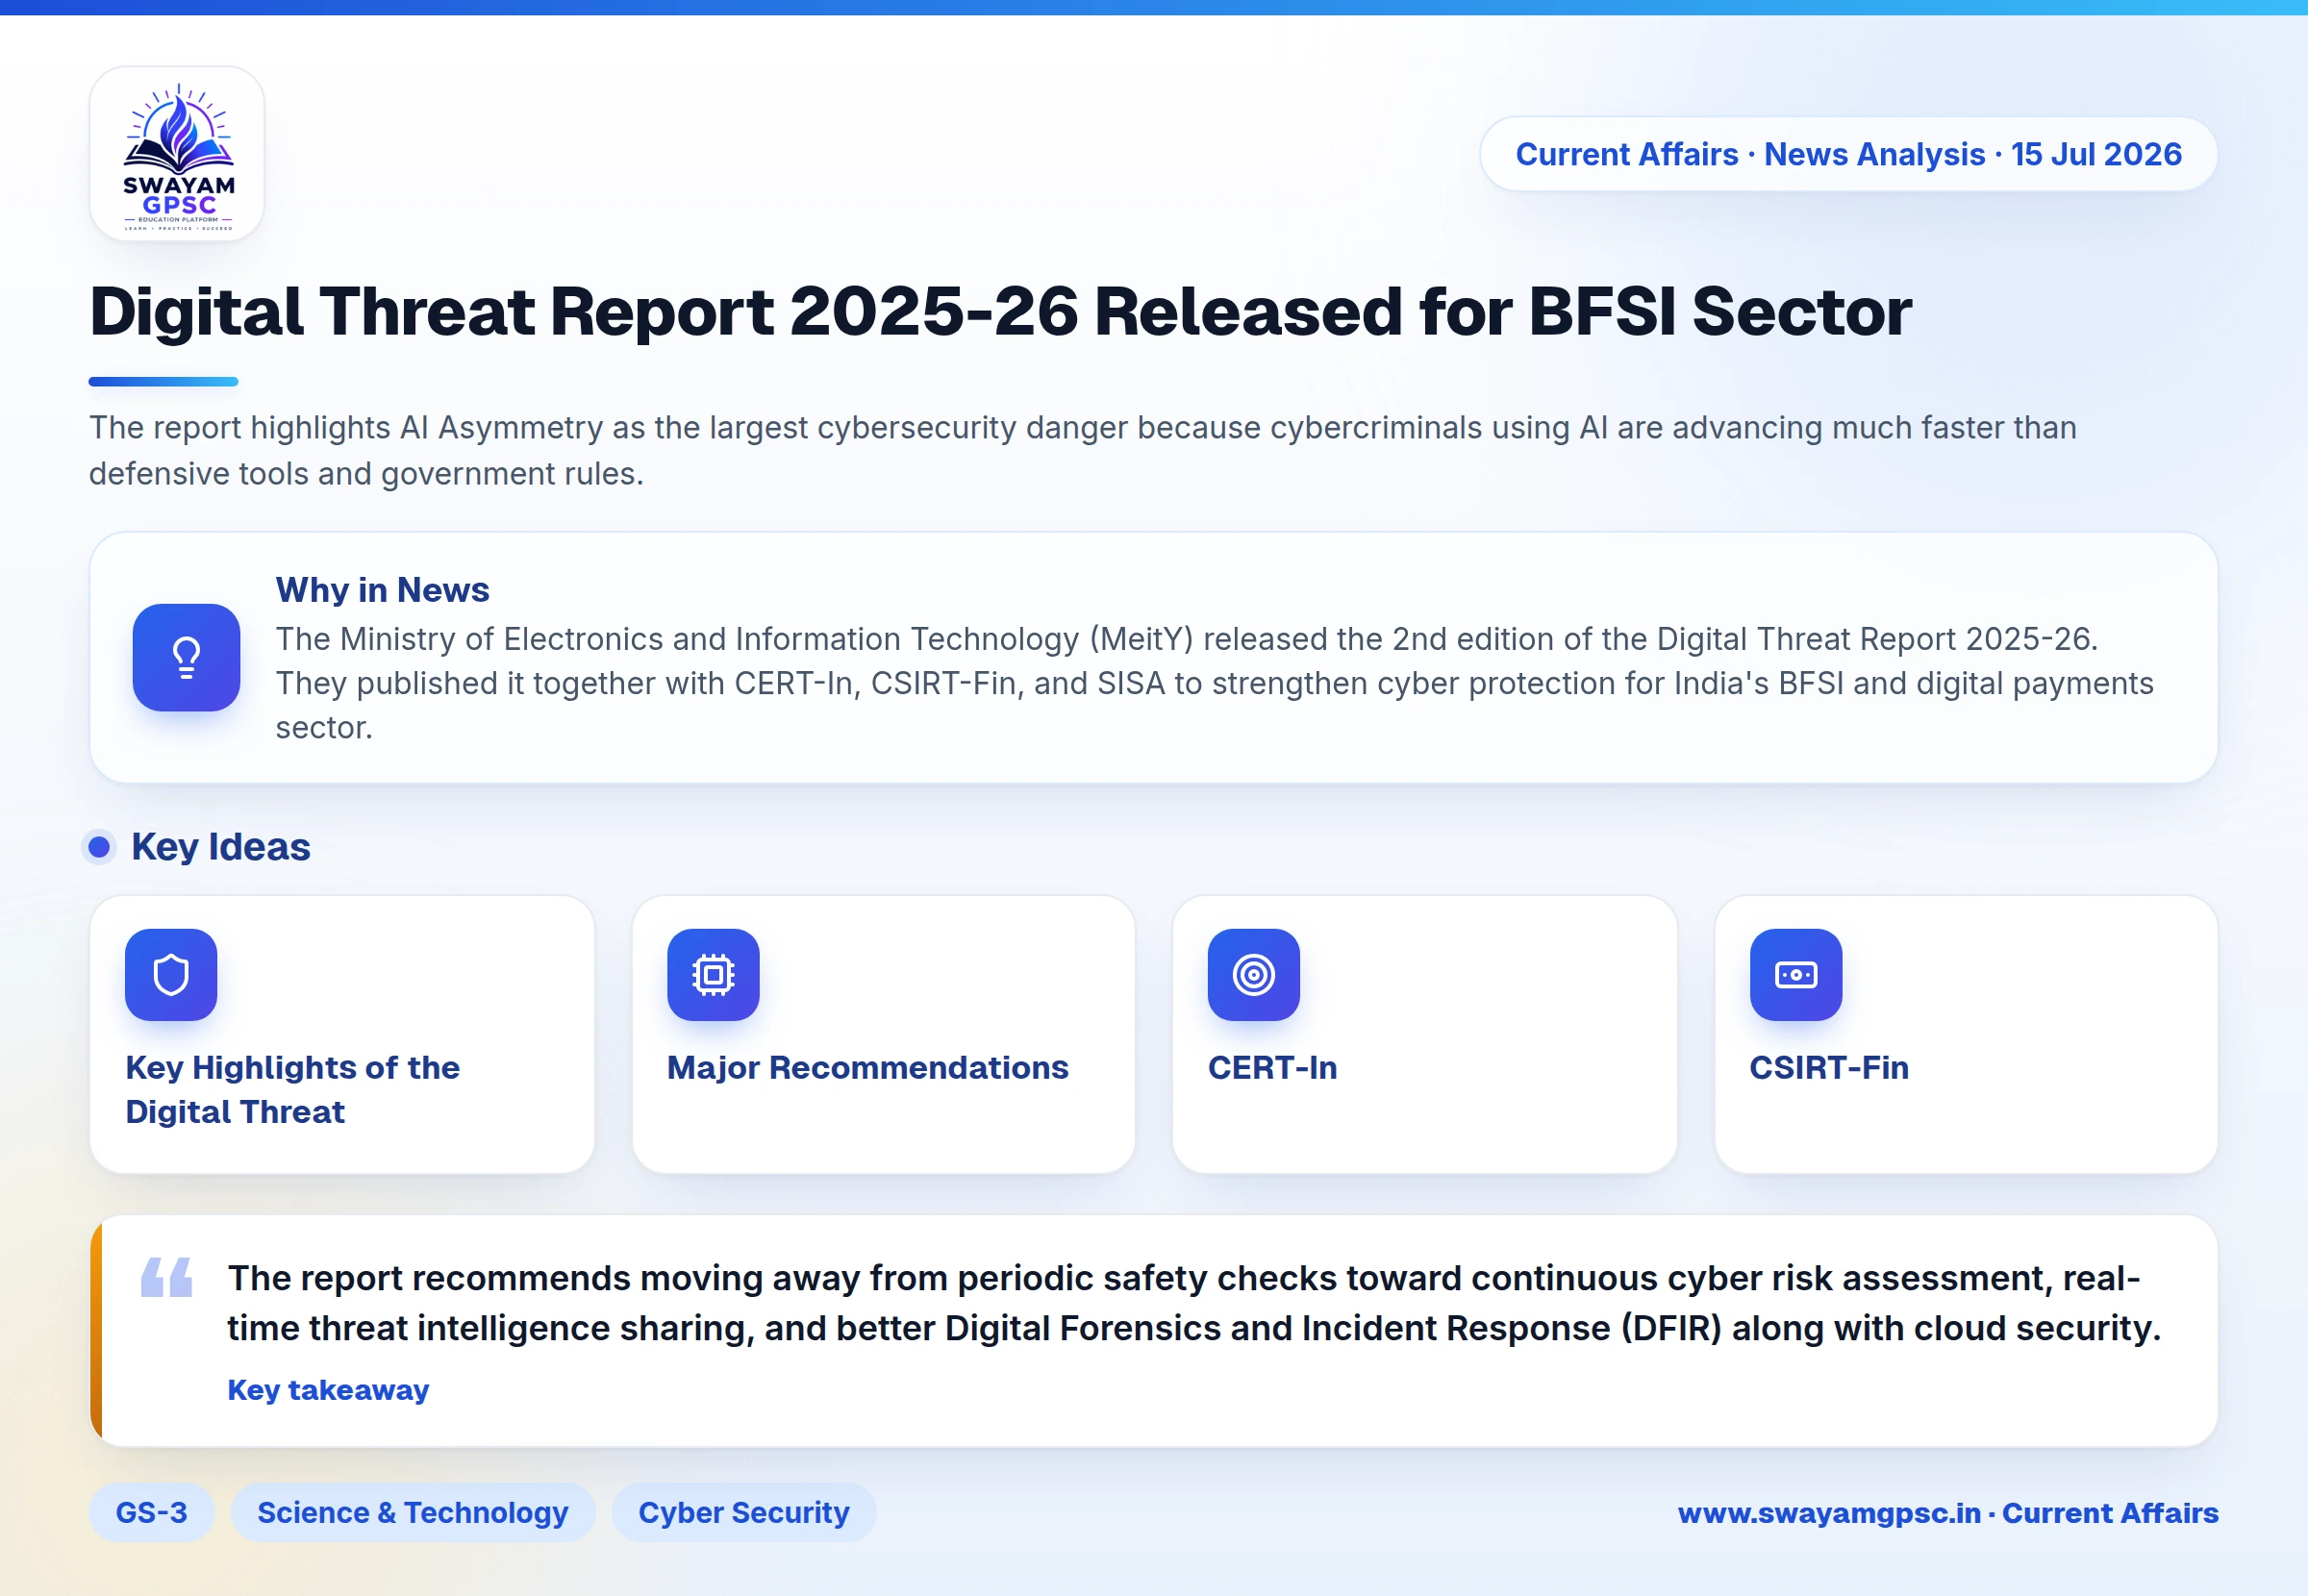Screen dimensions: 2308x1596
Task: Click the lightbulb icon beside Why in News
Action: pos(186,658)
